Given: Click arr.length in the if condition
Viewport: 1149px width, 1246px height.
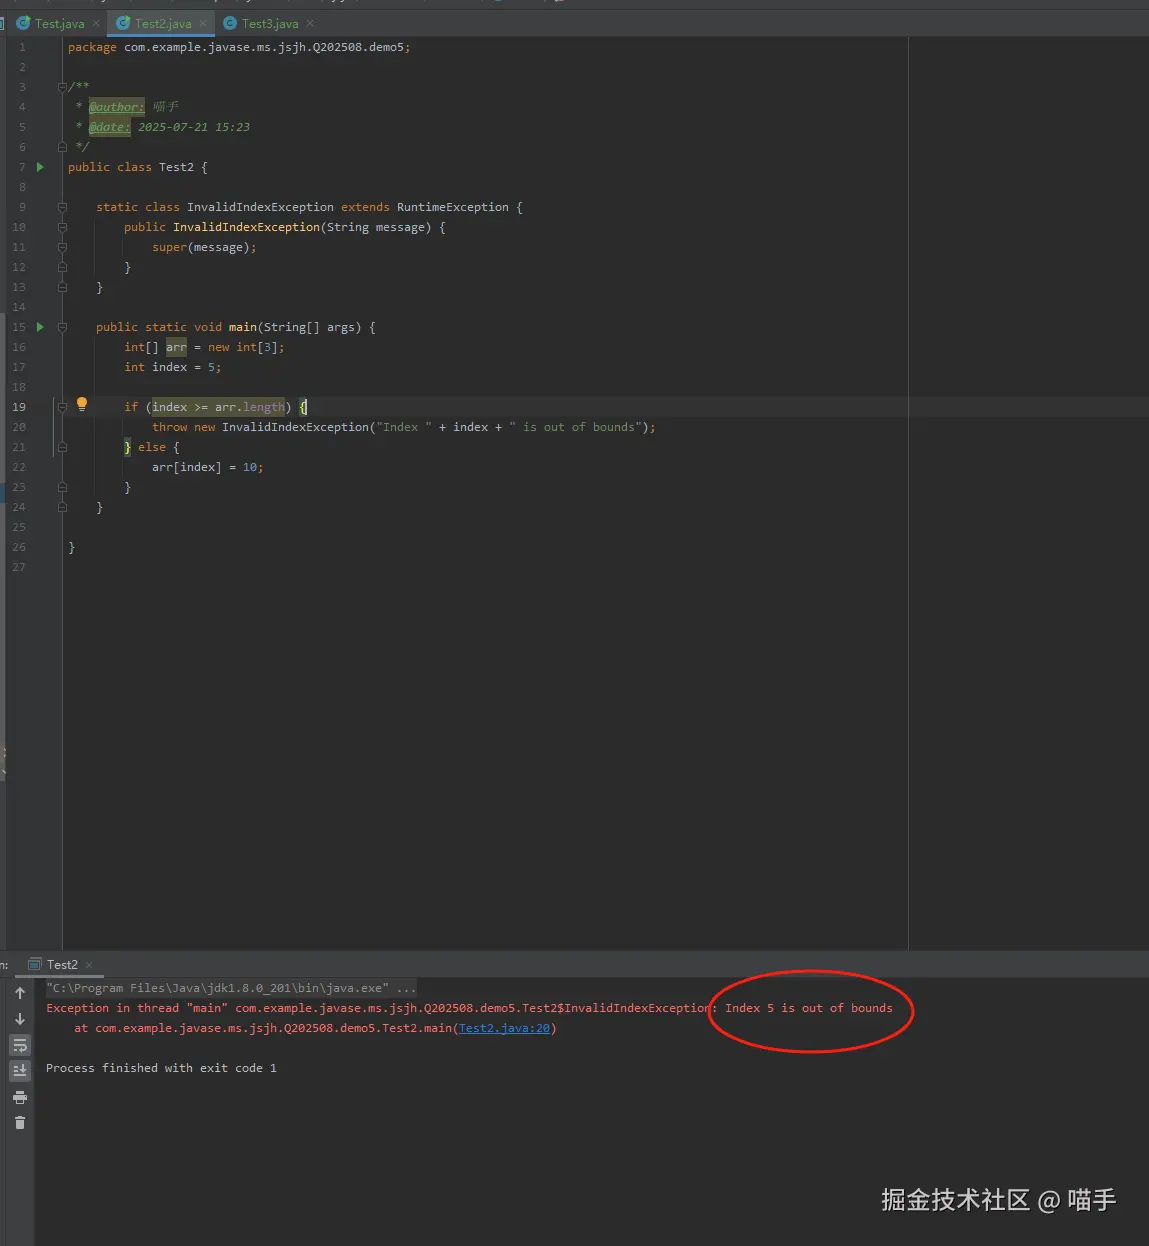Looking at the screenshot, I should pyautogui.click(x=250, y=407).
